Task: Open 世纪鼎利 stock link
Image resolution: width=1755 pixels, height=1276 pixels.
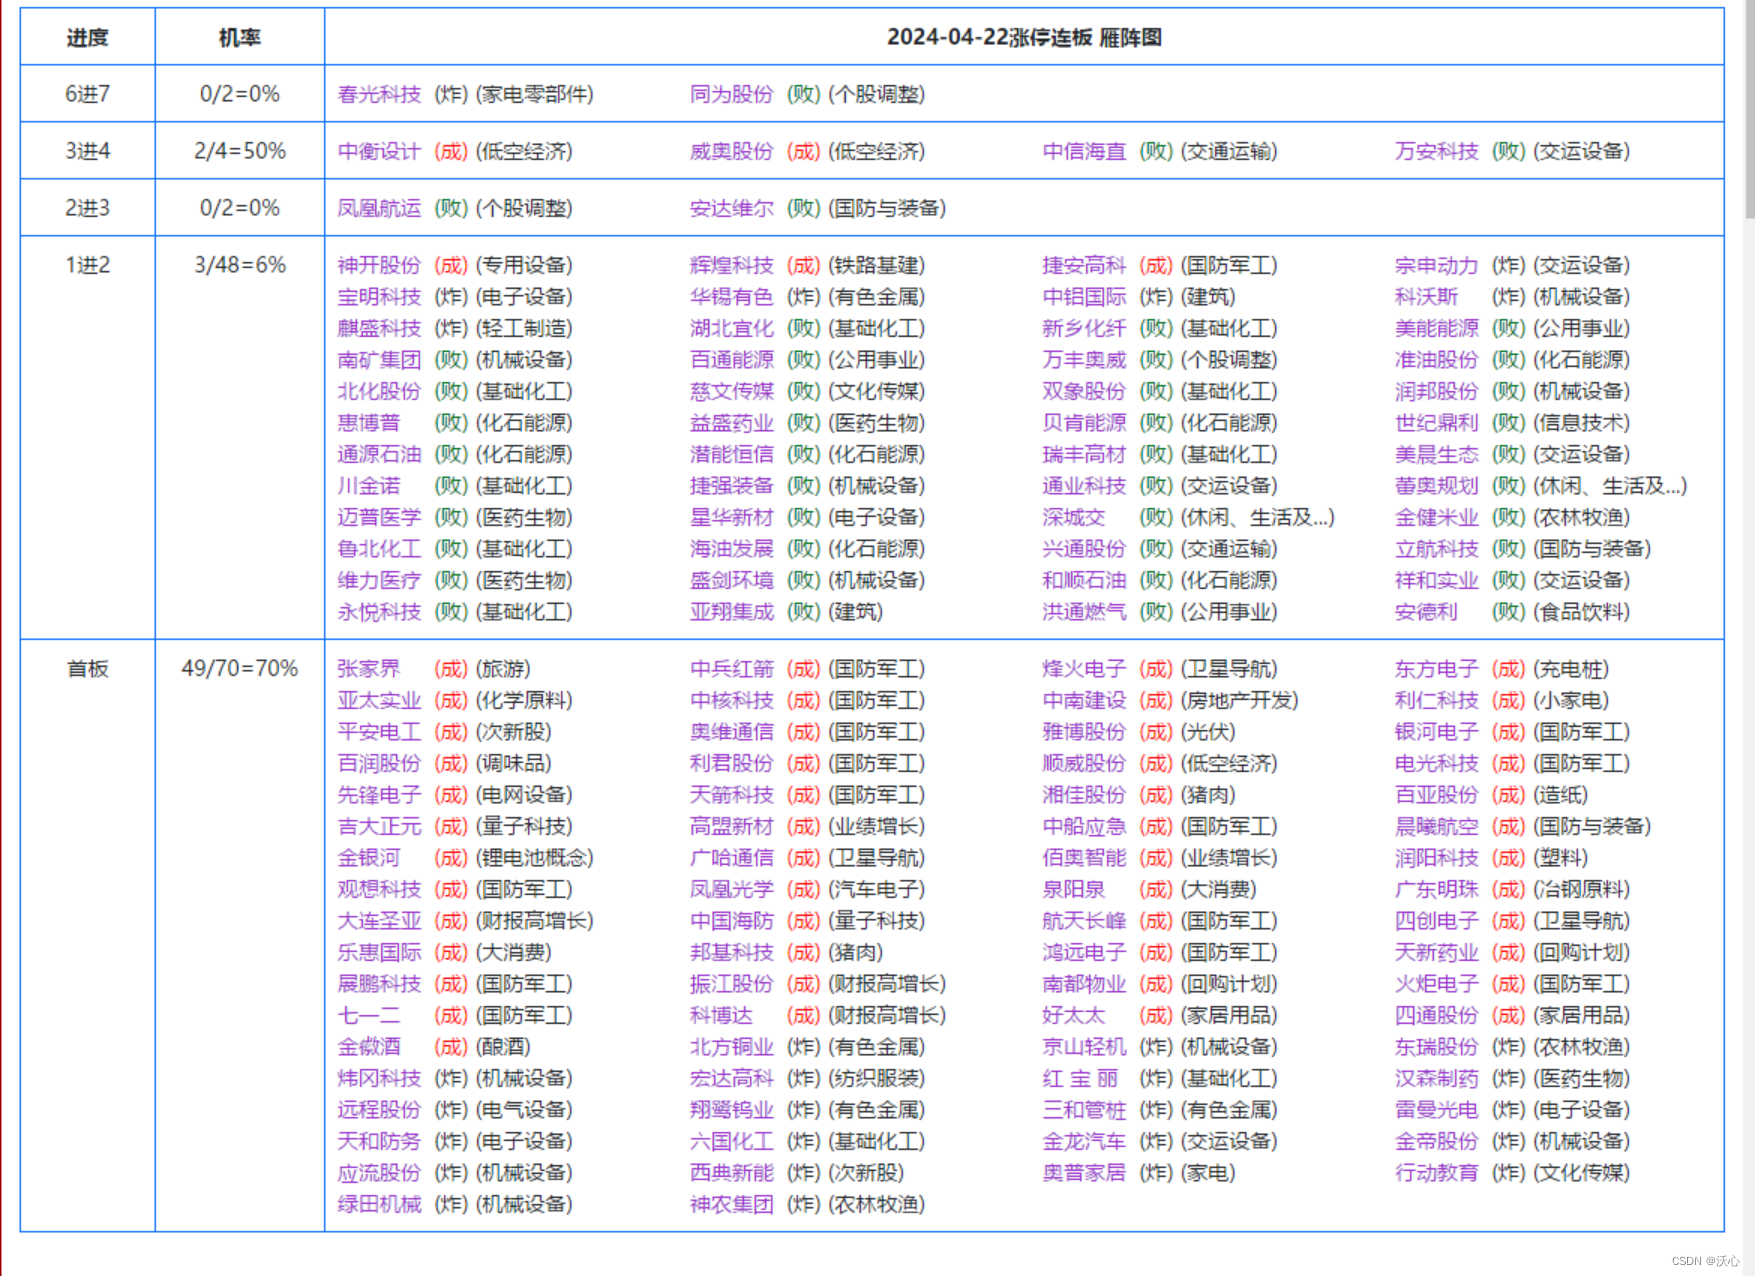Action: [x=1436, y=423]
